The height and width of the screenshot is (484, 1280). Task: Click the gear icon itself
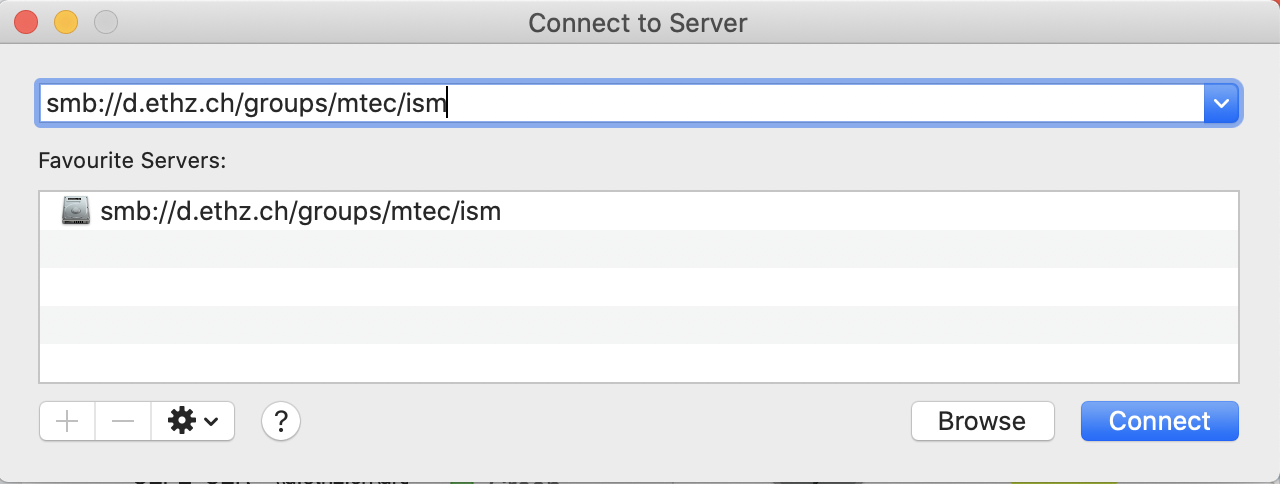coord(181,421)
